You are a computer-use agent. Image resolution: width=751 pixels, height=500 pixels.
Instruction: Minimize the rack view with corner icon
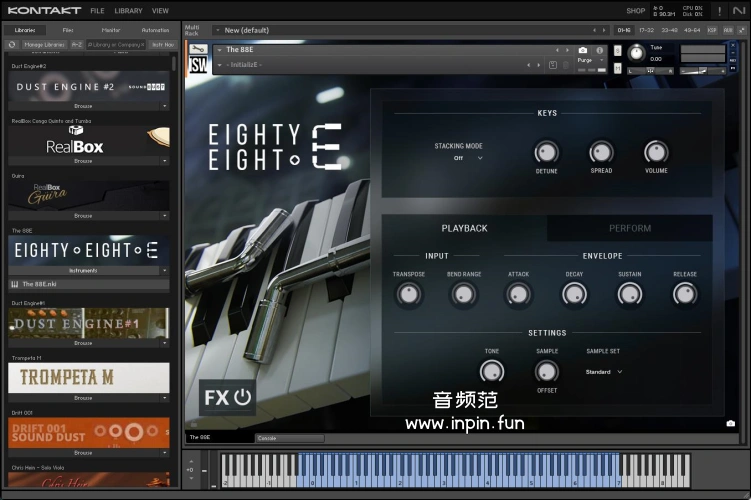(x=742, y=30)
